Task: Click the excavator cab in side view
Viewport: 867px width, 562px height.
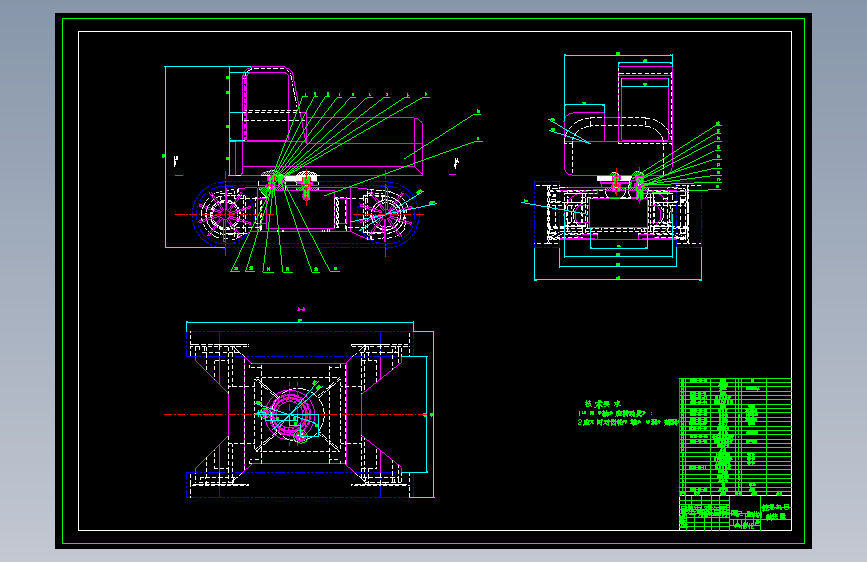Action: 268,104
